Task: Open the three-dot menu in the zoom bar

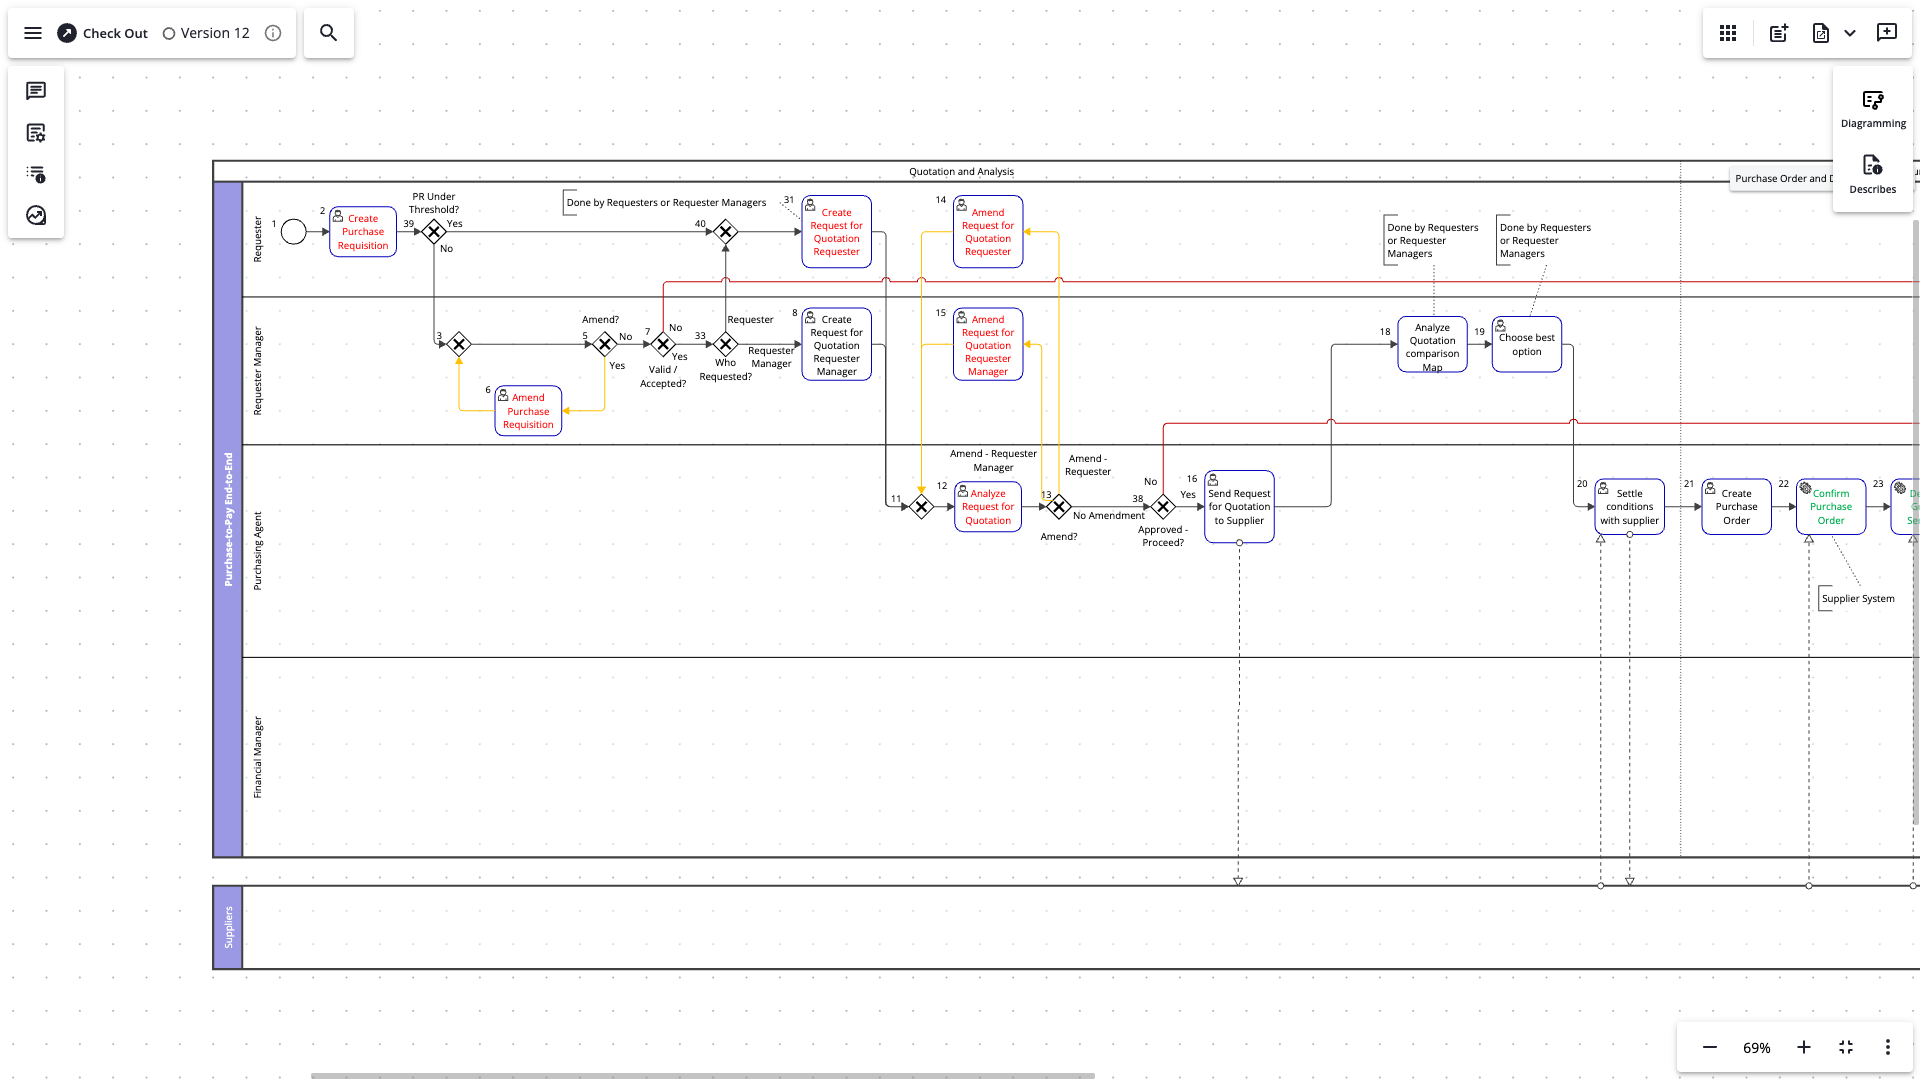Action: [1888, 1047]
